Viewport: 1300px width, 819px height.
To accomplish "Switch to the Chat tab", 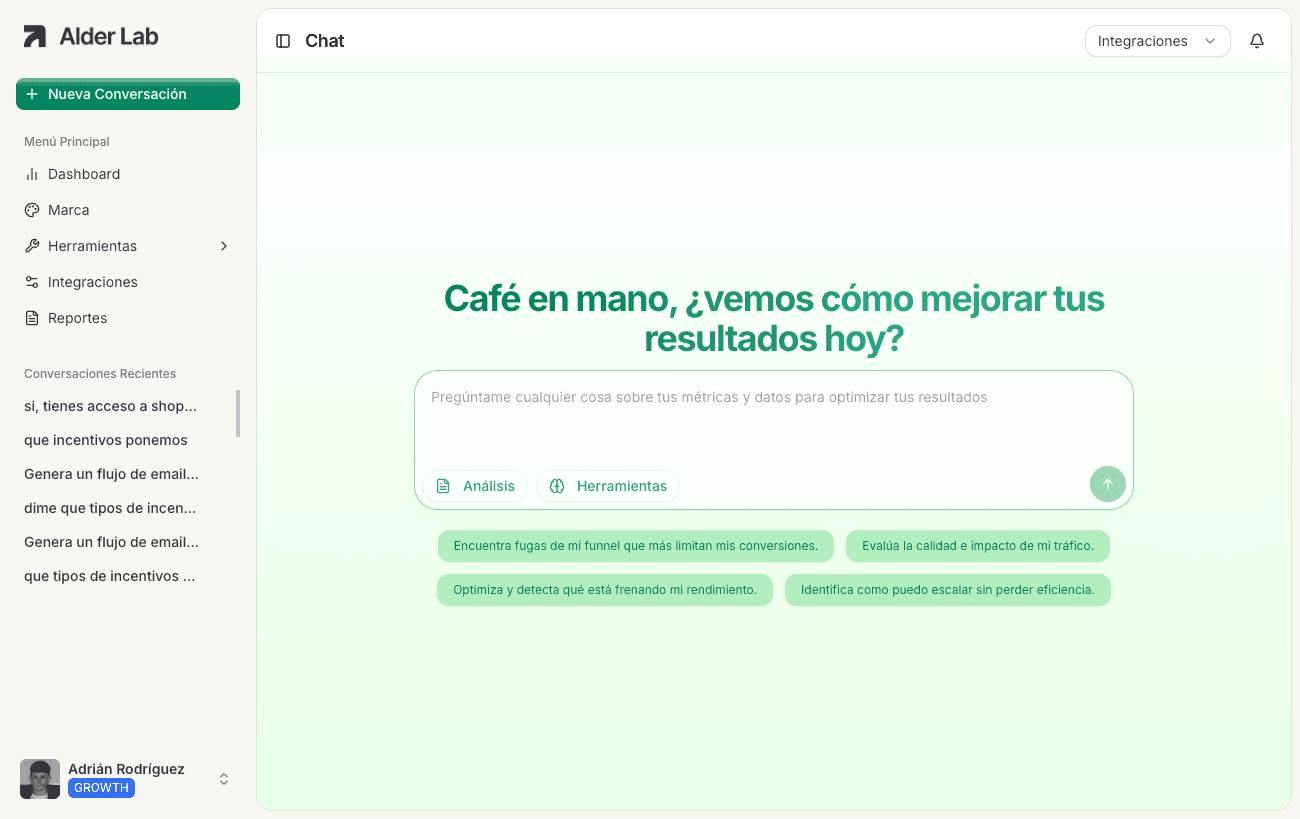I will point(323,41).
